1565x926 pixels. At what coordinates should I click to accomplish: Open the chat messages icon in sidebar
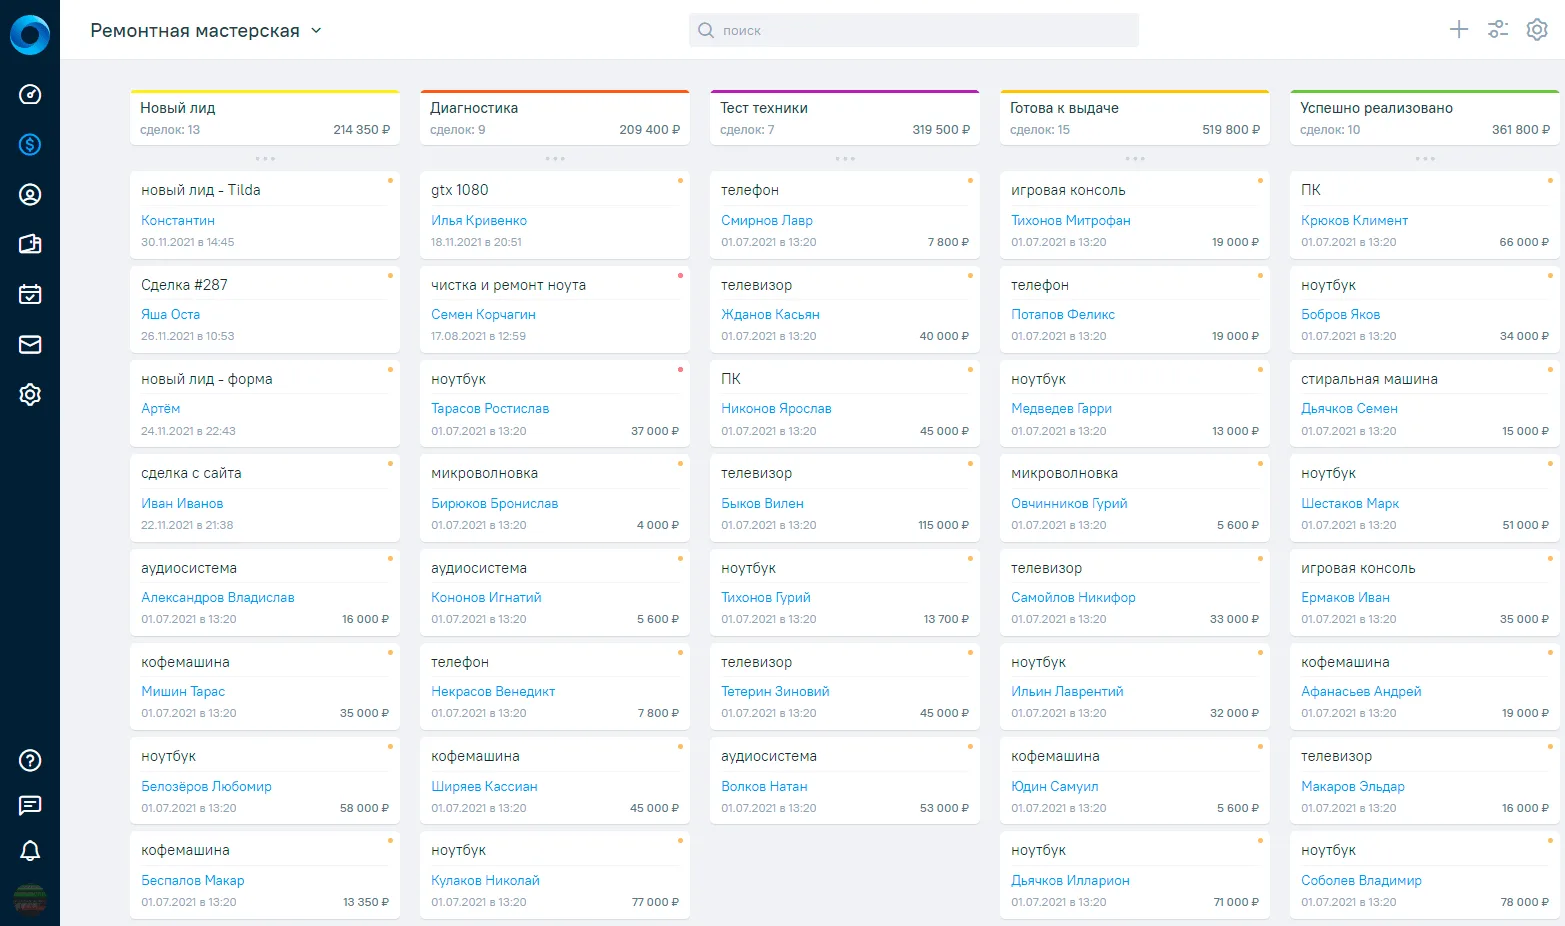click(30, 806)
